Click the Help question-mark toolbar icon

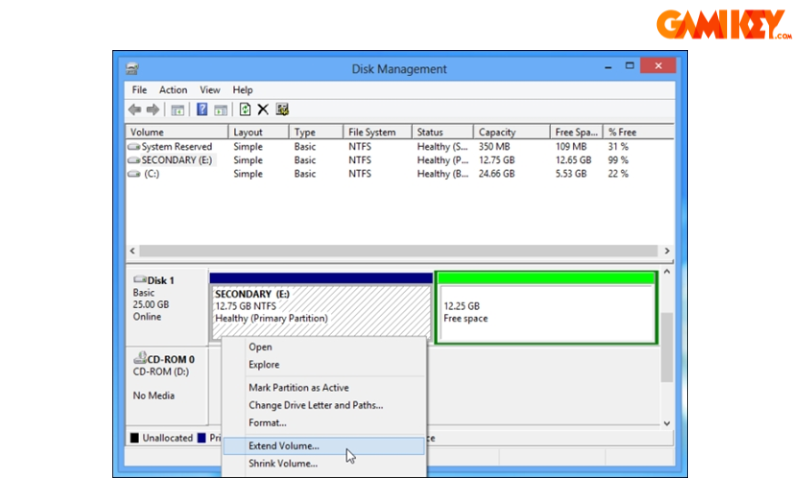(x=202, y=109)
